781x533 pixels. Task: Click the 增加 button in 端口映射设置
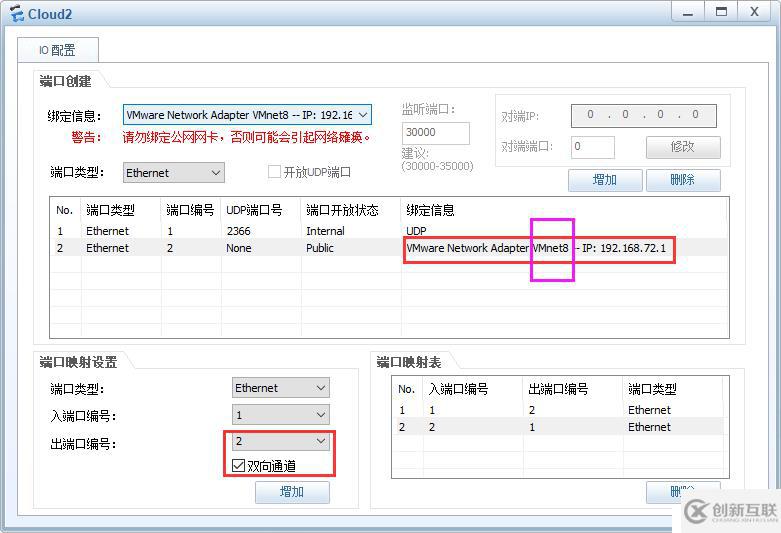point(292,492)
